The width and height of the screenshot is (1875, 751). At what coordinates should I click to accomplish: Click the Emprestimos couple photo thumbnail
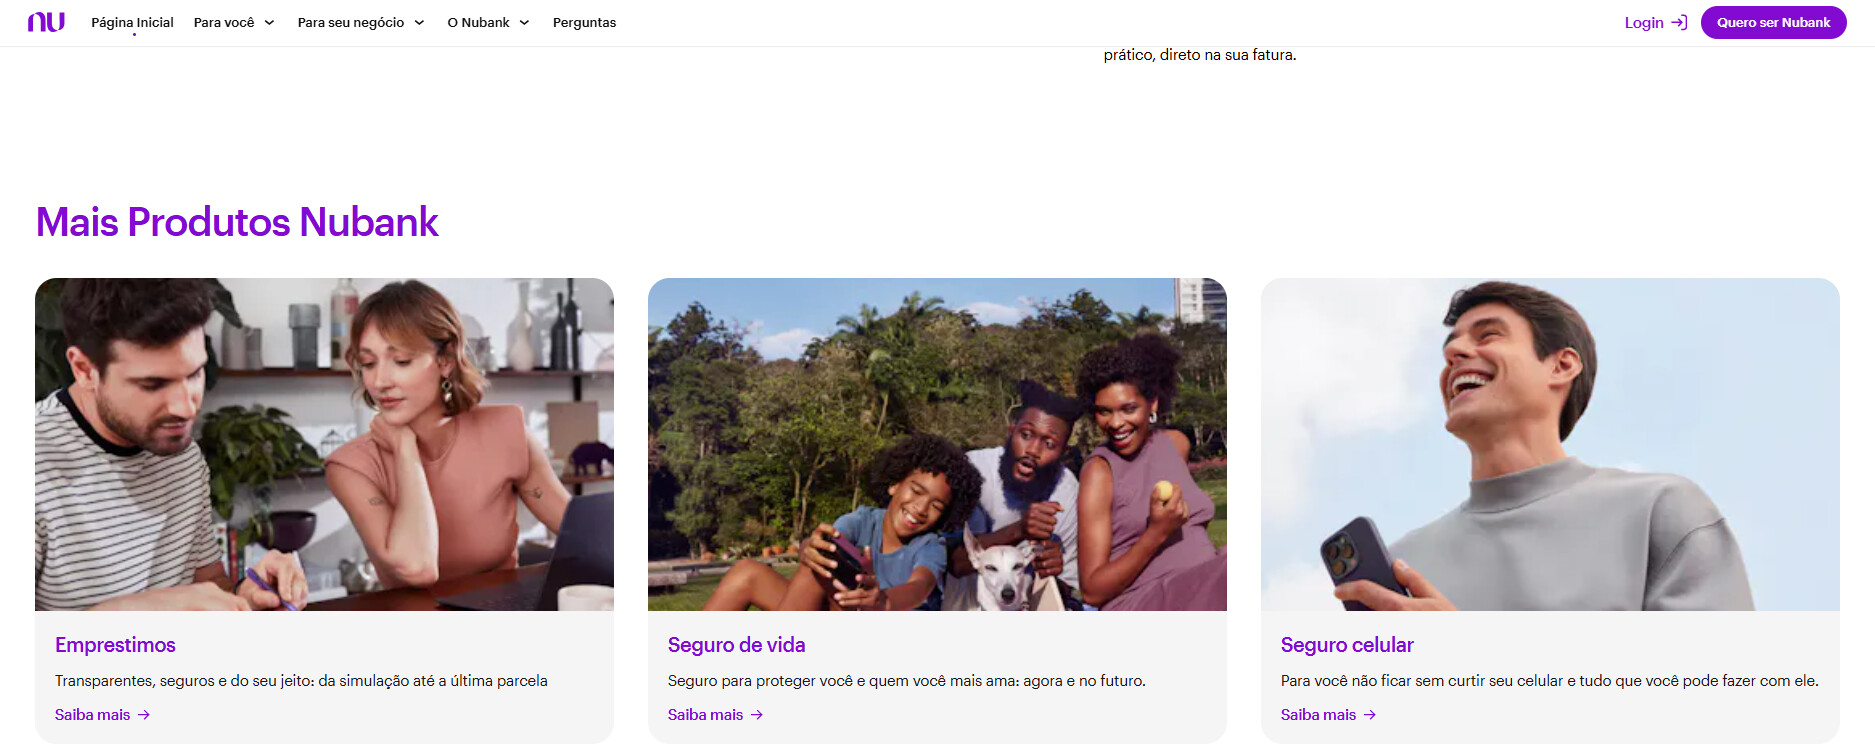click(x=324, y=444)
